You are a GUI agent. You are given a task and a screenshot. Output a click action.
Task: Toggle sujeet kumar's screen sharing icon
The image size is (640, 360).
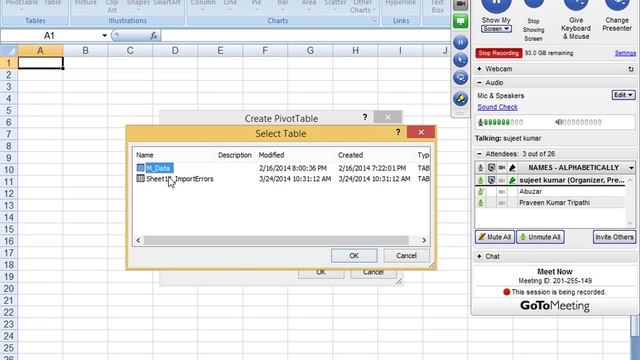[x=491, y=180]
